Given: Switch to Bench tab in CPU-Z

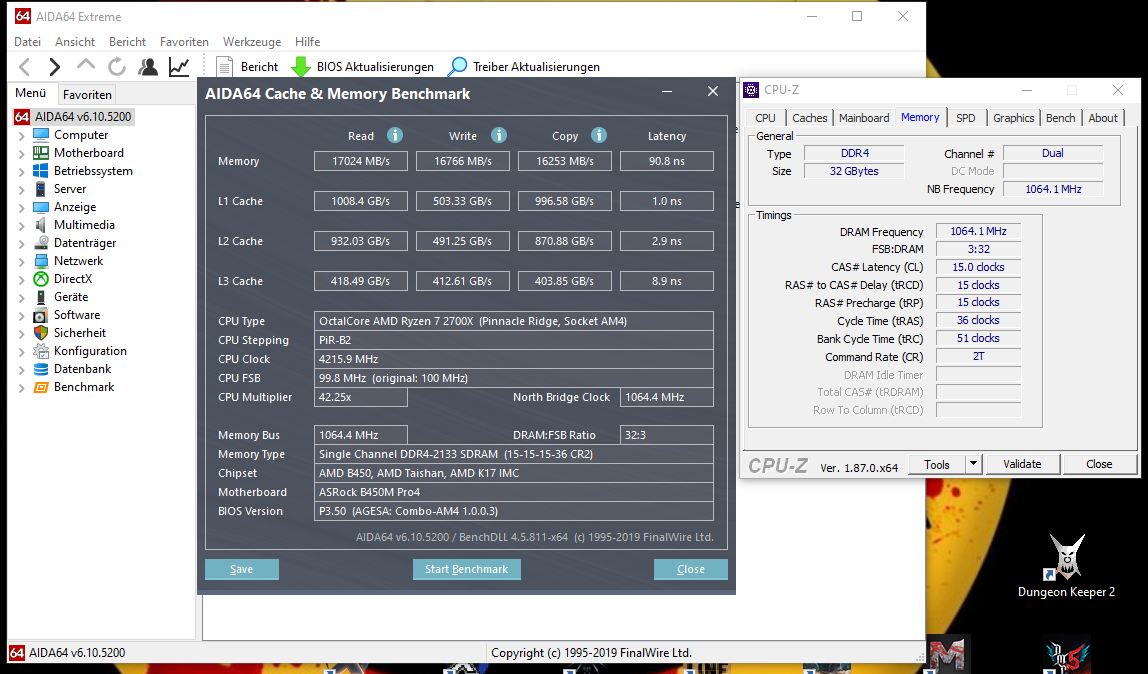Looking at the screenshot, I should (1060, 118).
